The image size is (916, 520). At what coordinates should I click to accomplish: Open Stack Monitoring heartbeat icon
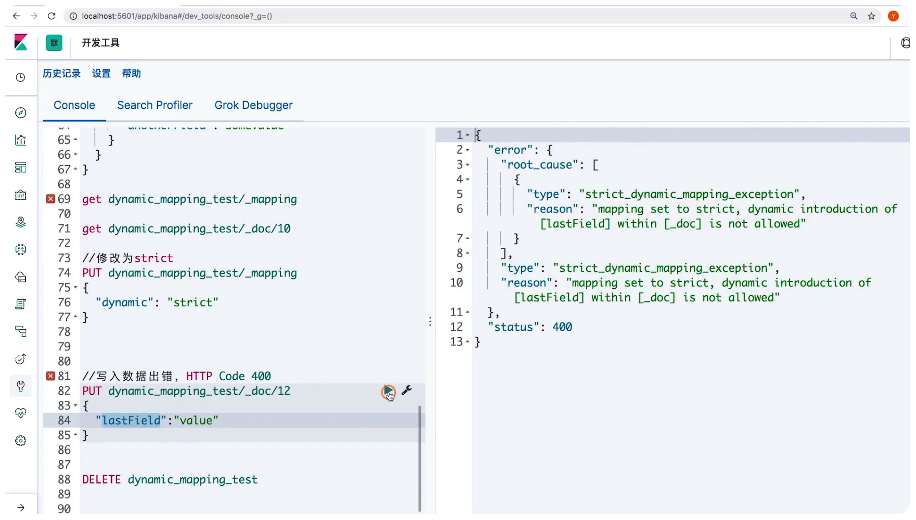20,413
